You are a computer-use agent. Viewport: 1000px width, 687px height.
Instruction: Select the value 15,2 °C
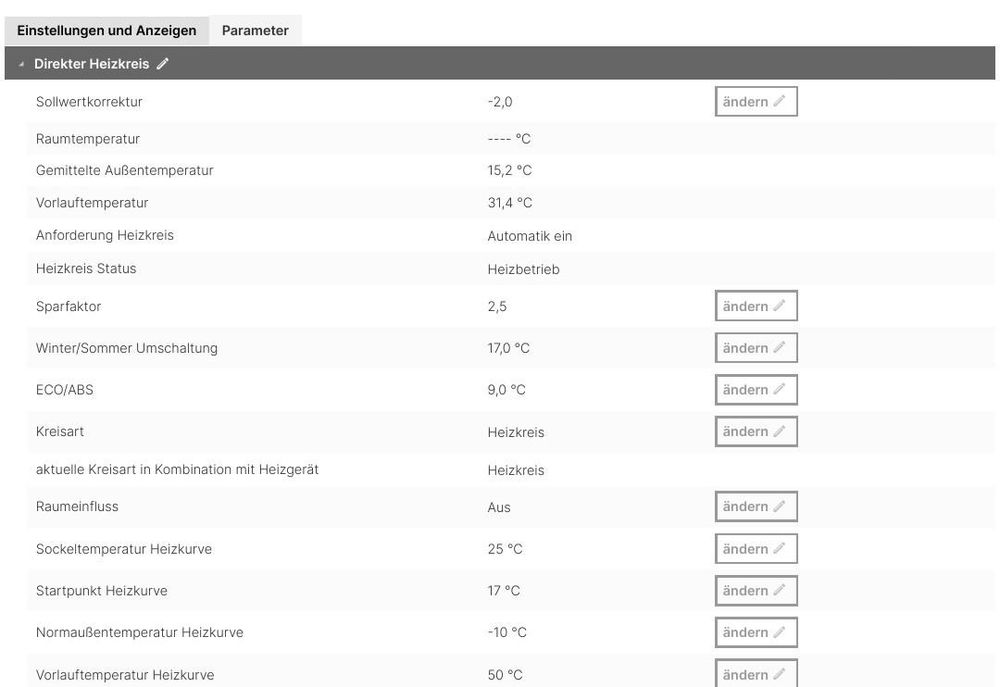click(x=510, y=170)
